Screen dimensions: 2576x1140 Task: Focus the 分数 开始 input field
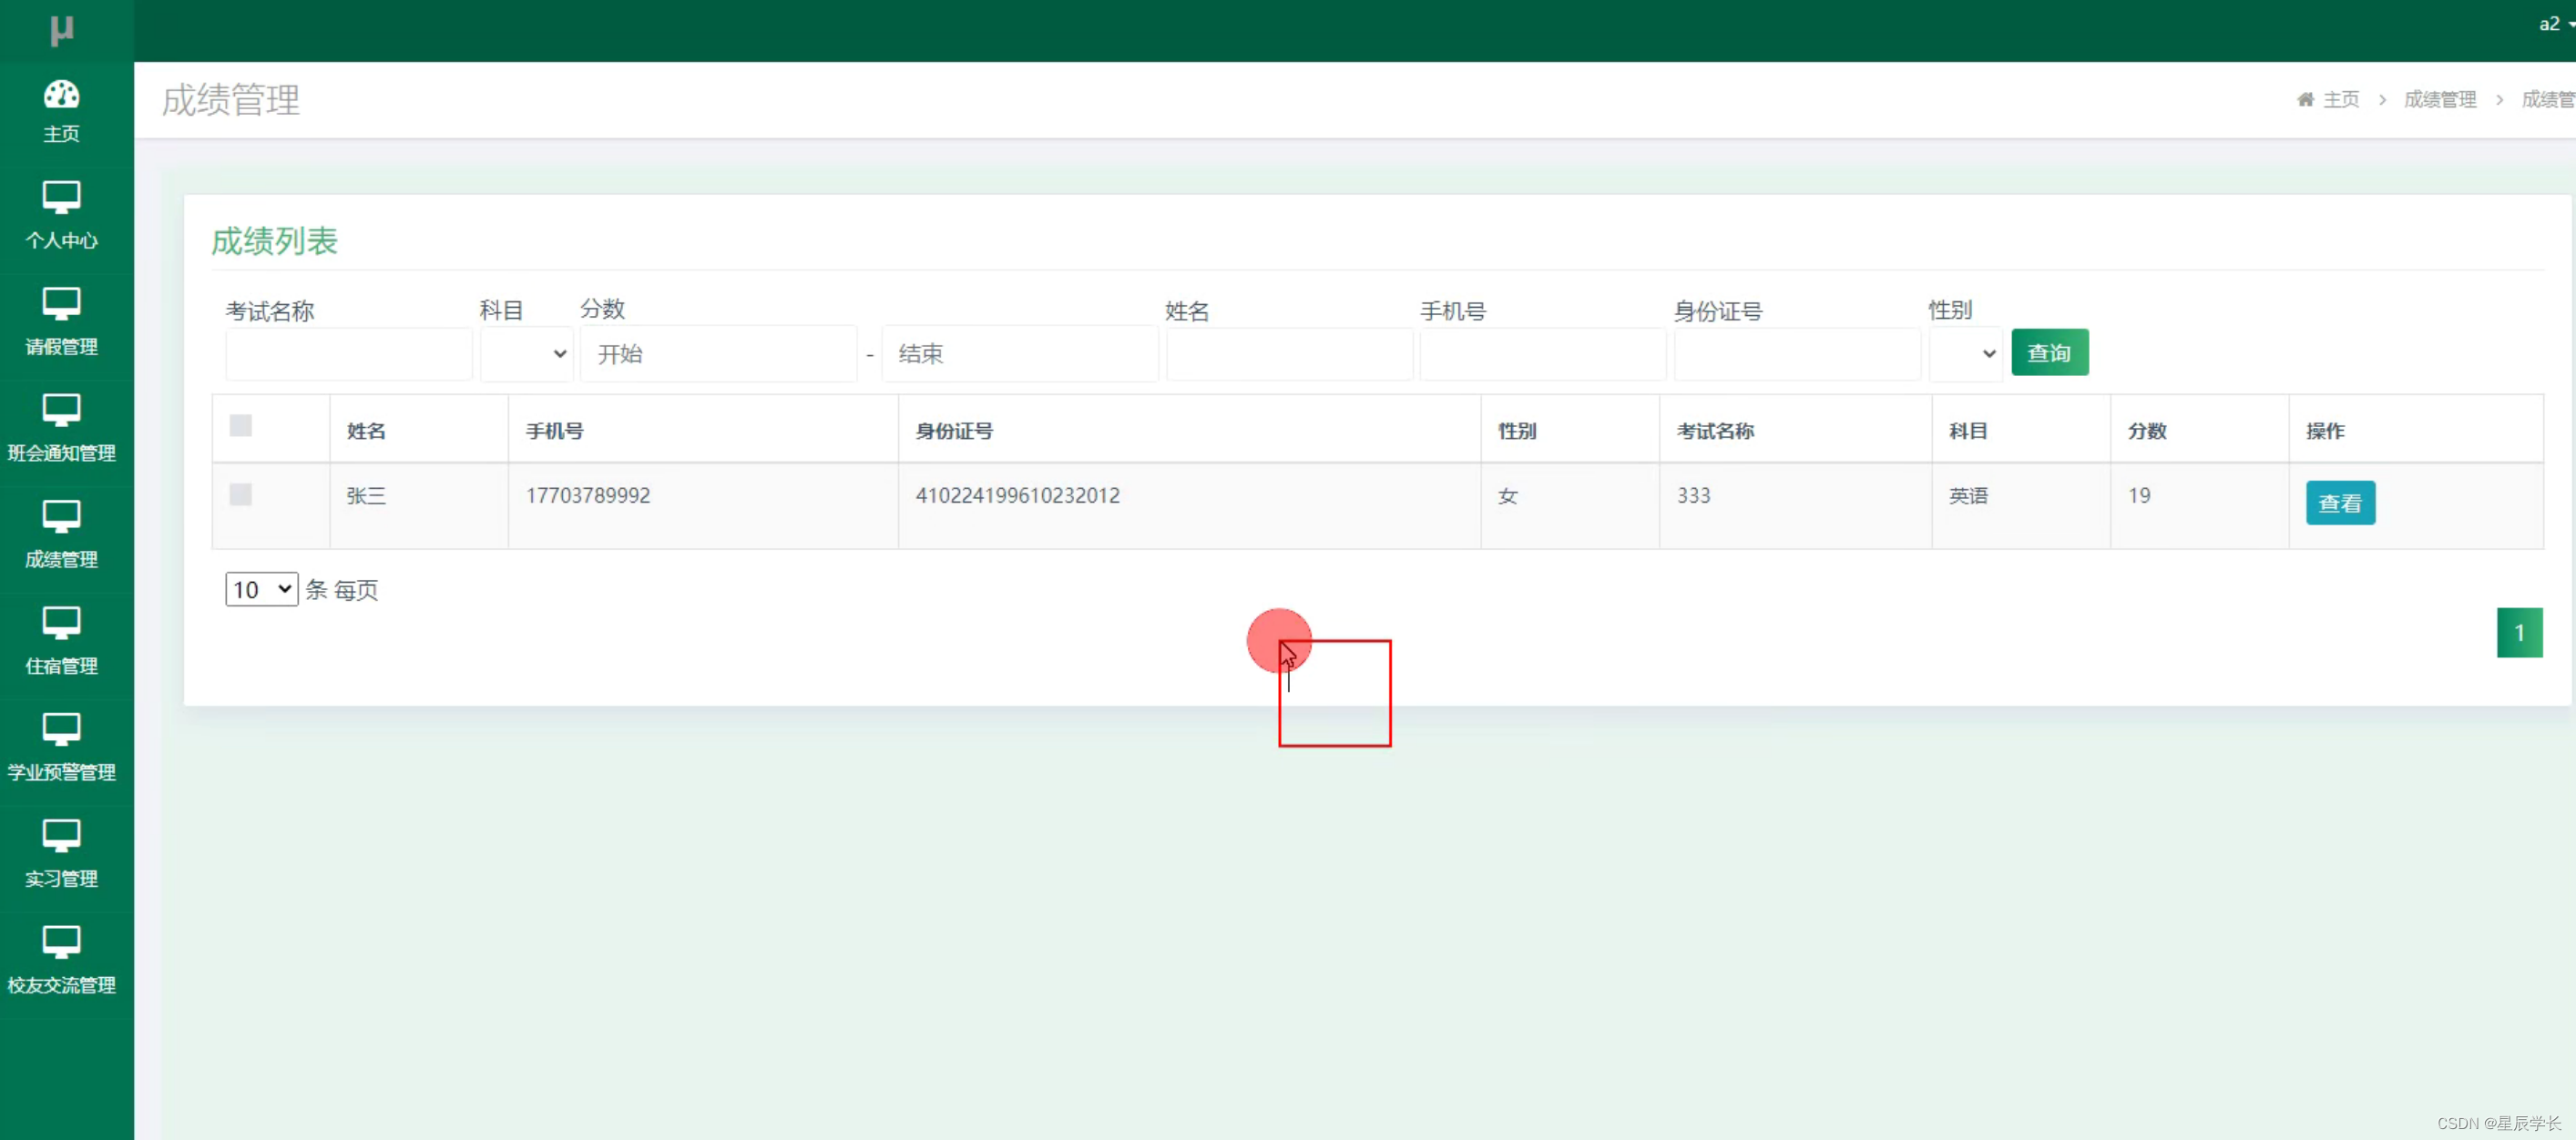point(719,354)
